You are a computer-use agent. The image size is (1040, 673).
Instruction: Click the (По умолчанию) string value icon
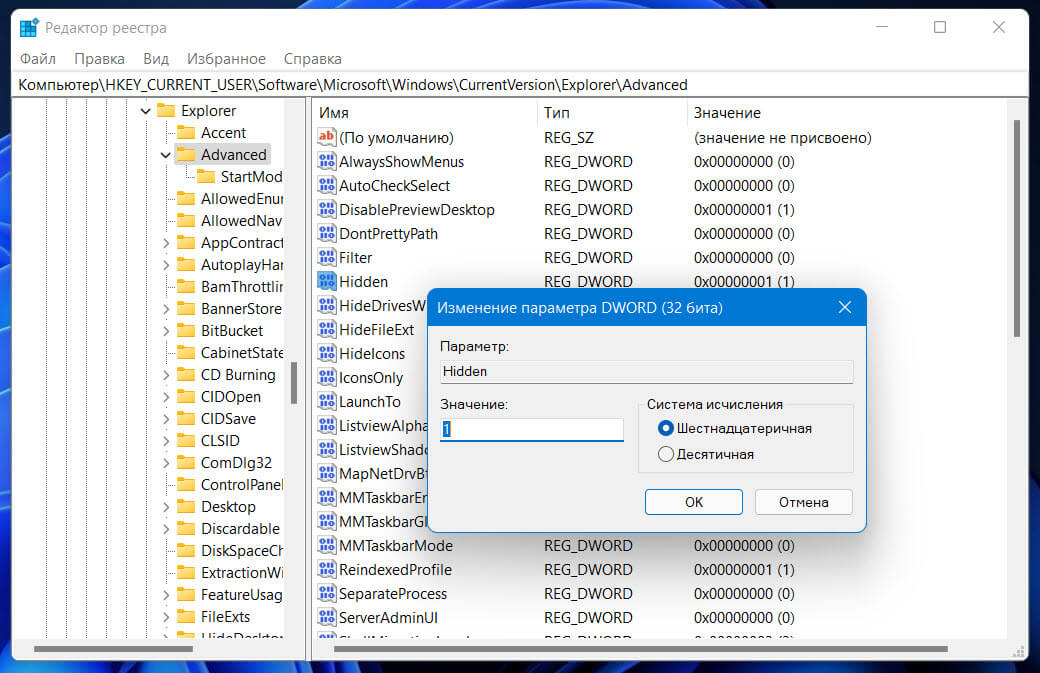click(326, 137)
